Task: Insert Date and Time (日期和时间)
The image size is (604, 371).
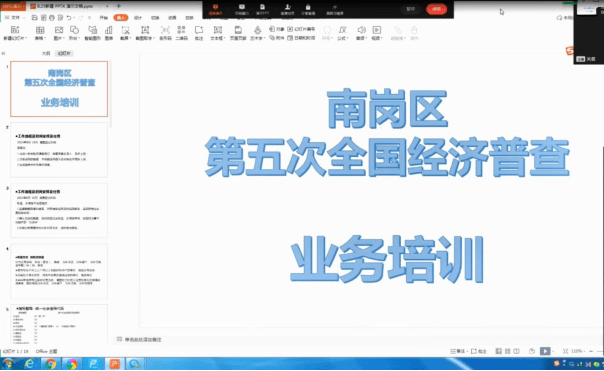Action: [x=301, y=38]
